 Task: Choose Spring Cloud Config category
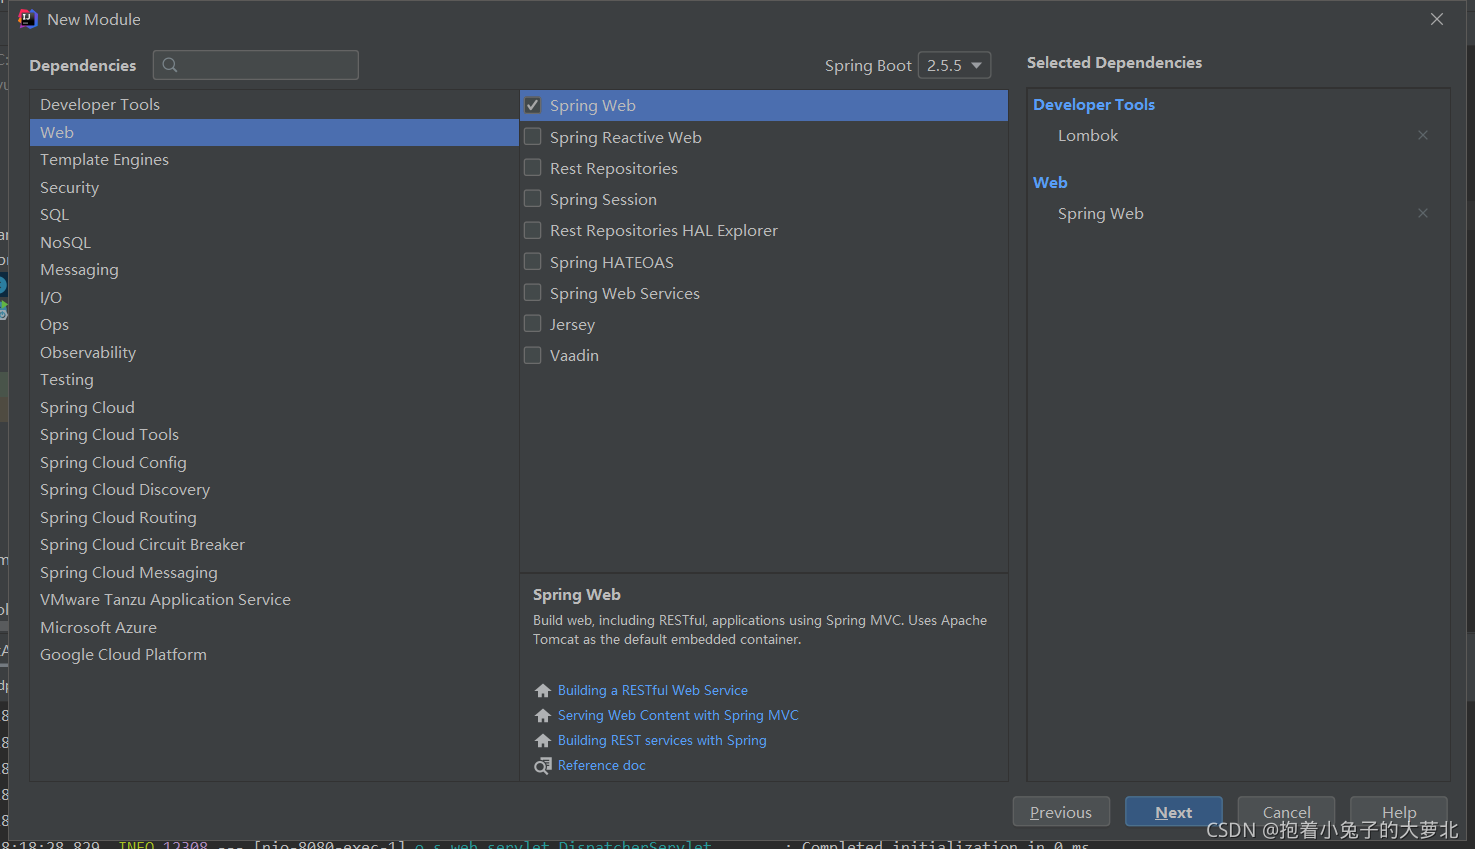click(274, 462)
